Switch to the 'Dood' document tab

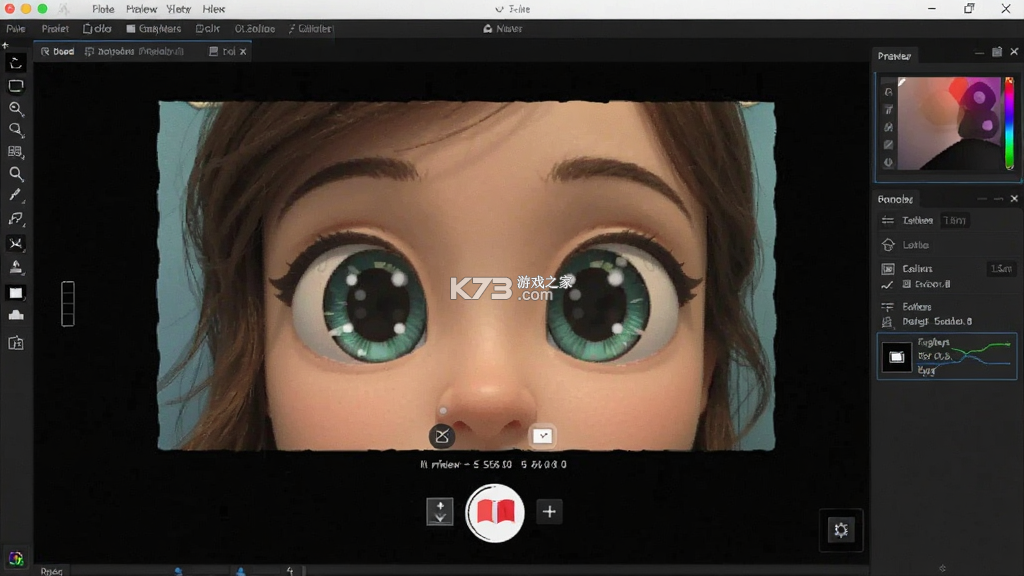coord(57,52)
